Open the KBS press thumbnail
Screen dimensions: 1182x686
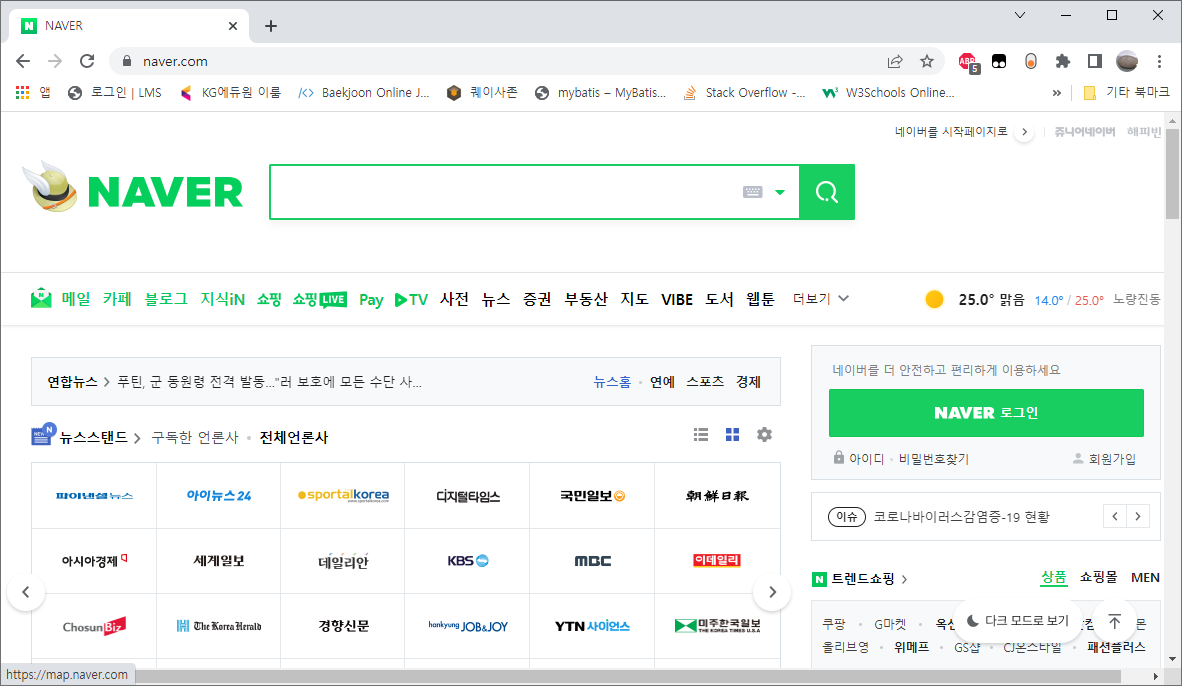(x=467, y=561)
